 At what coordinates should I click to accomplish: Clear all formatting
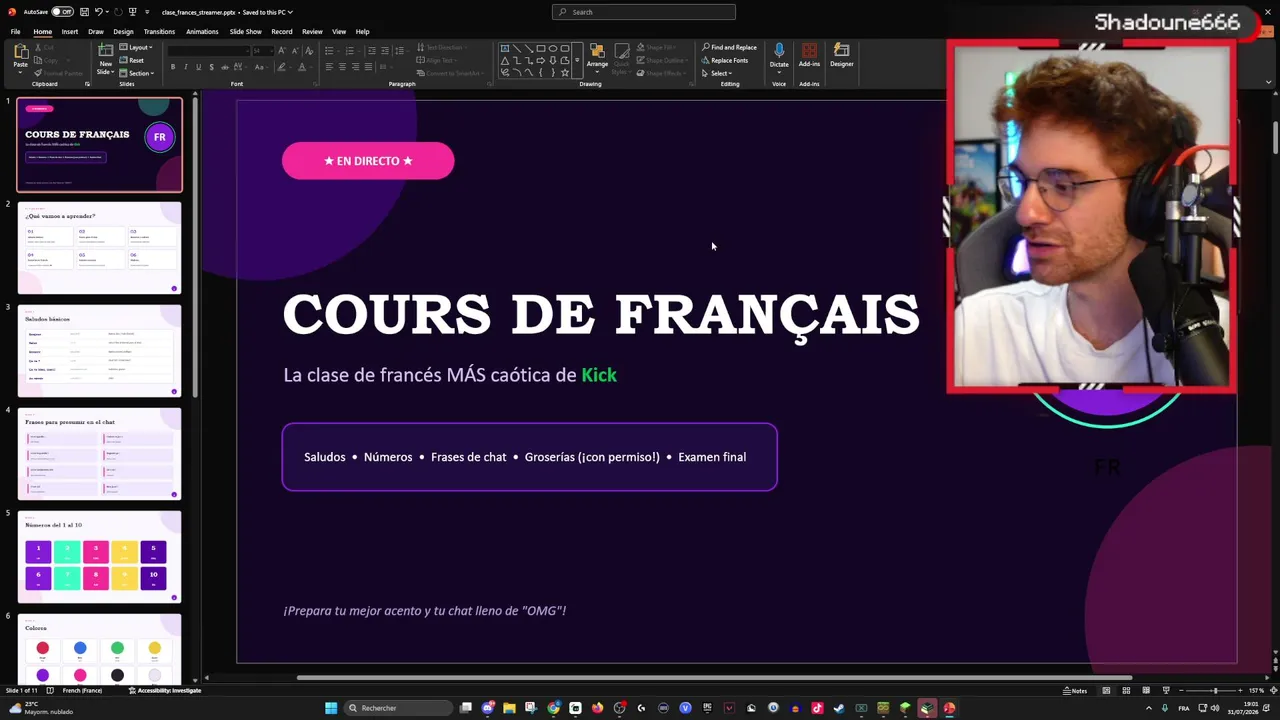307,50
